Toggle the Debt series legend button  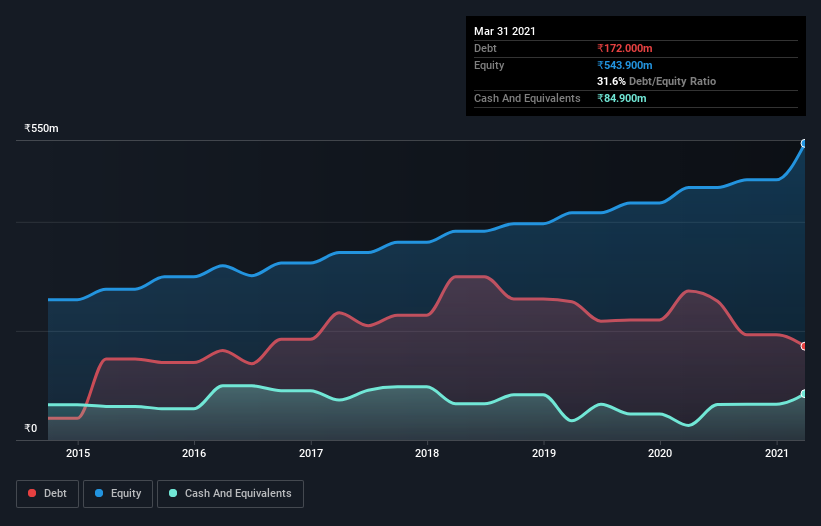click(47, 494)
